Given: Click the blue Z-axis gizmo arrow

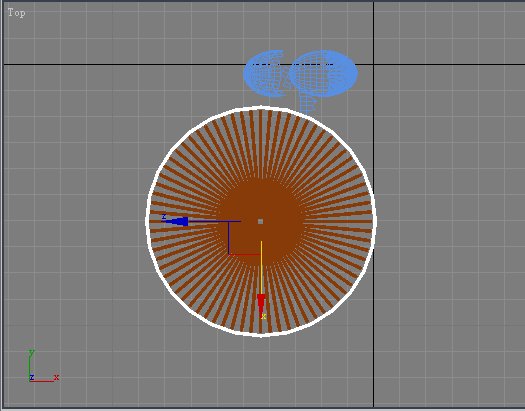Looking at the screenshot, I should 177,221.
